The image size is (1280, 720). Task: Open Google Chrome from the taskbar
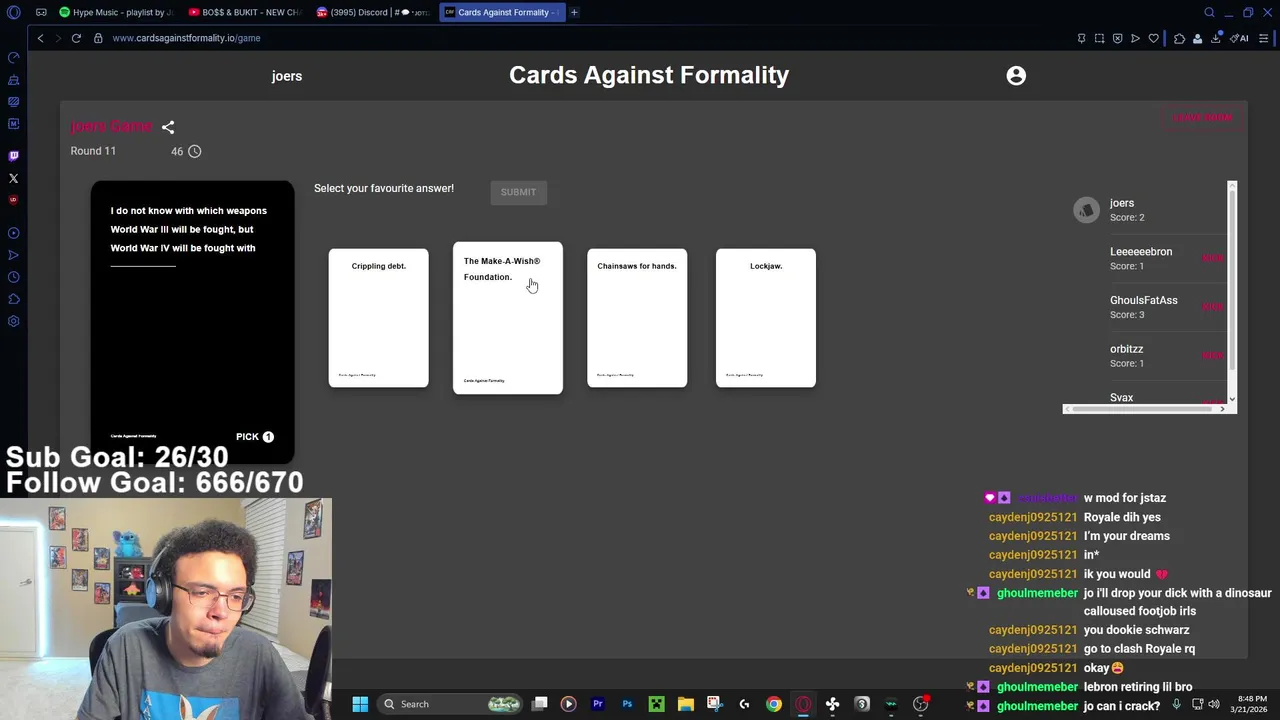(x=774, y=704)
